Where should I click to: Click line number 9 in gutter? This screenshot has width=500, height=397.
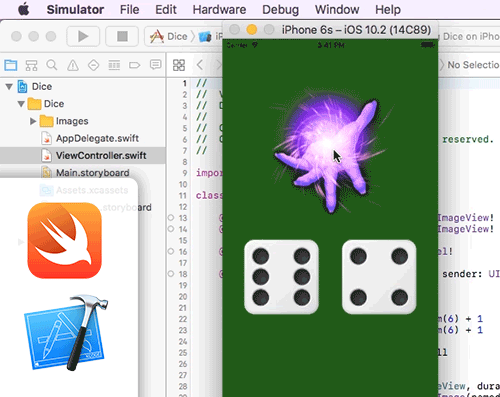[x=185, y=173]
